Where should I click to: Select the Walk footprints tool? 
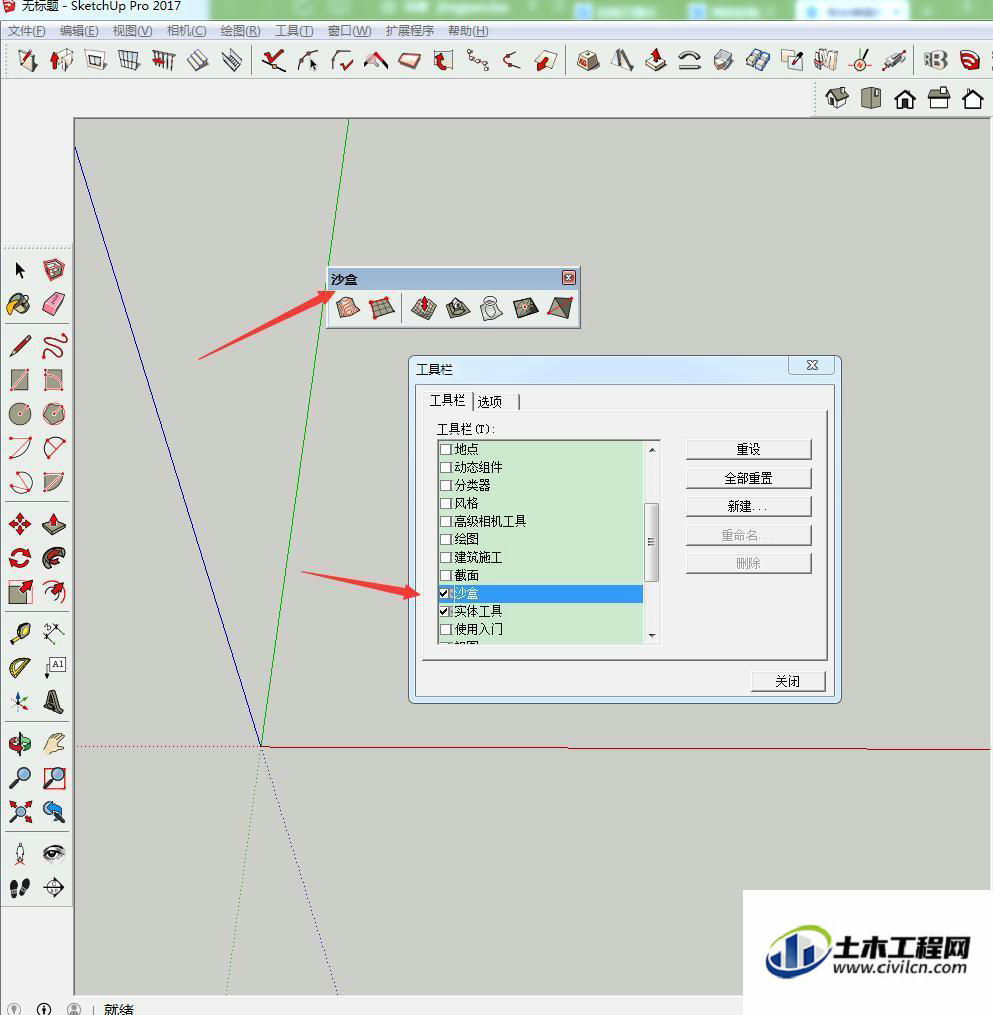[20, 887]
